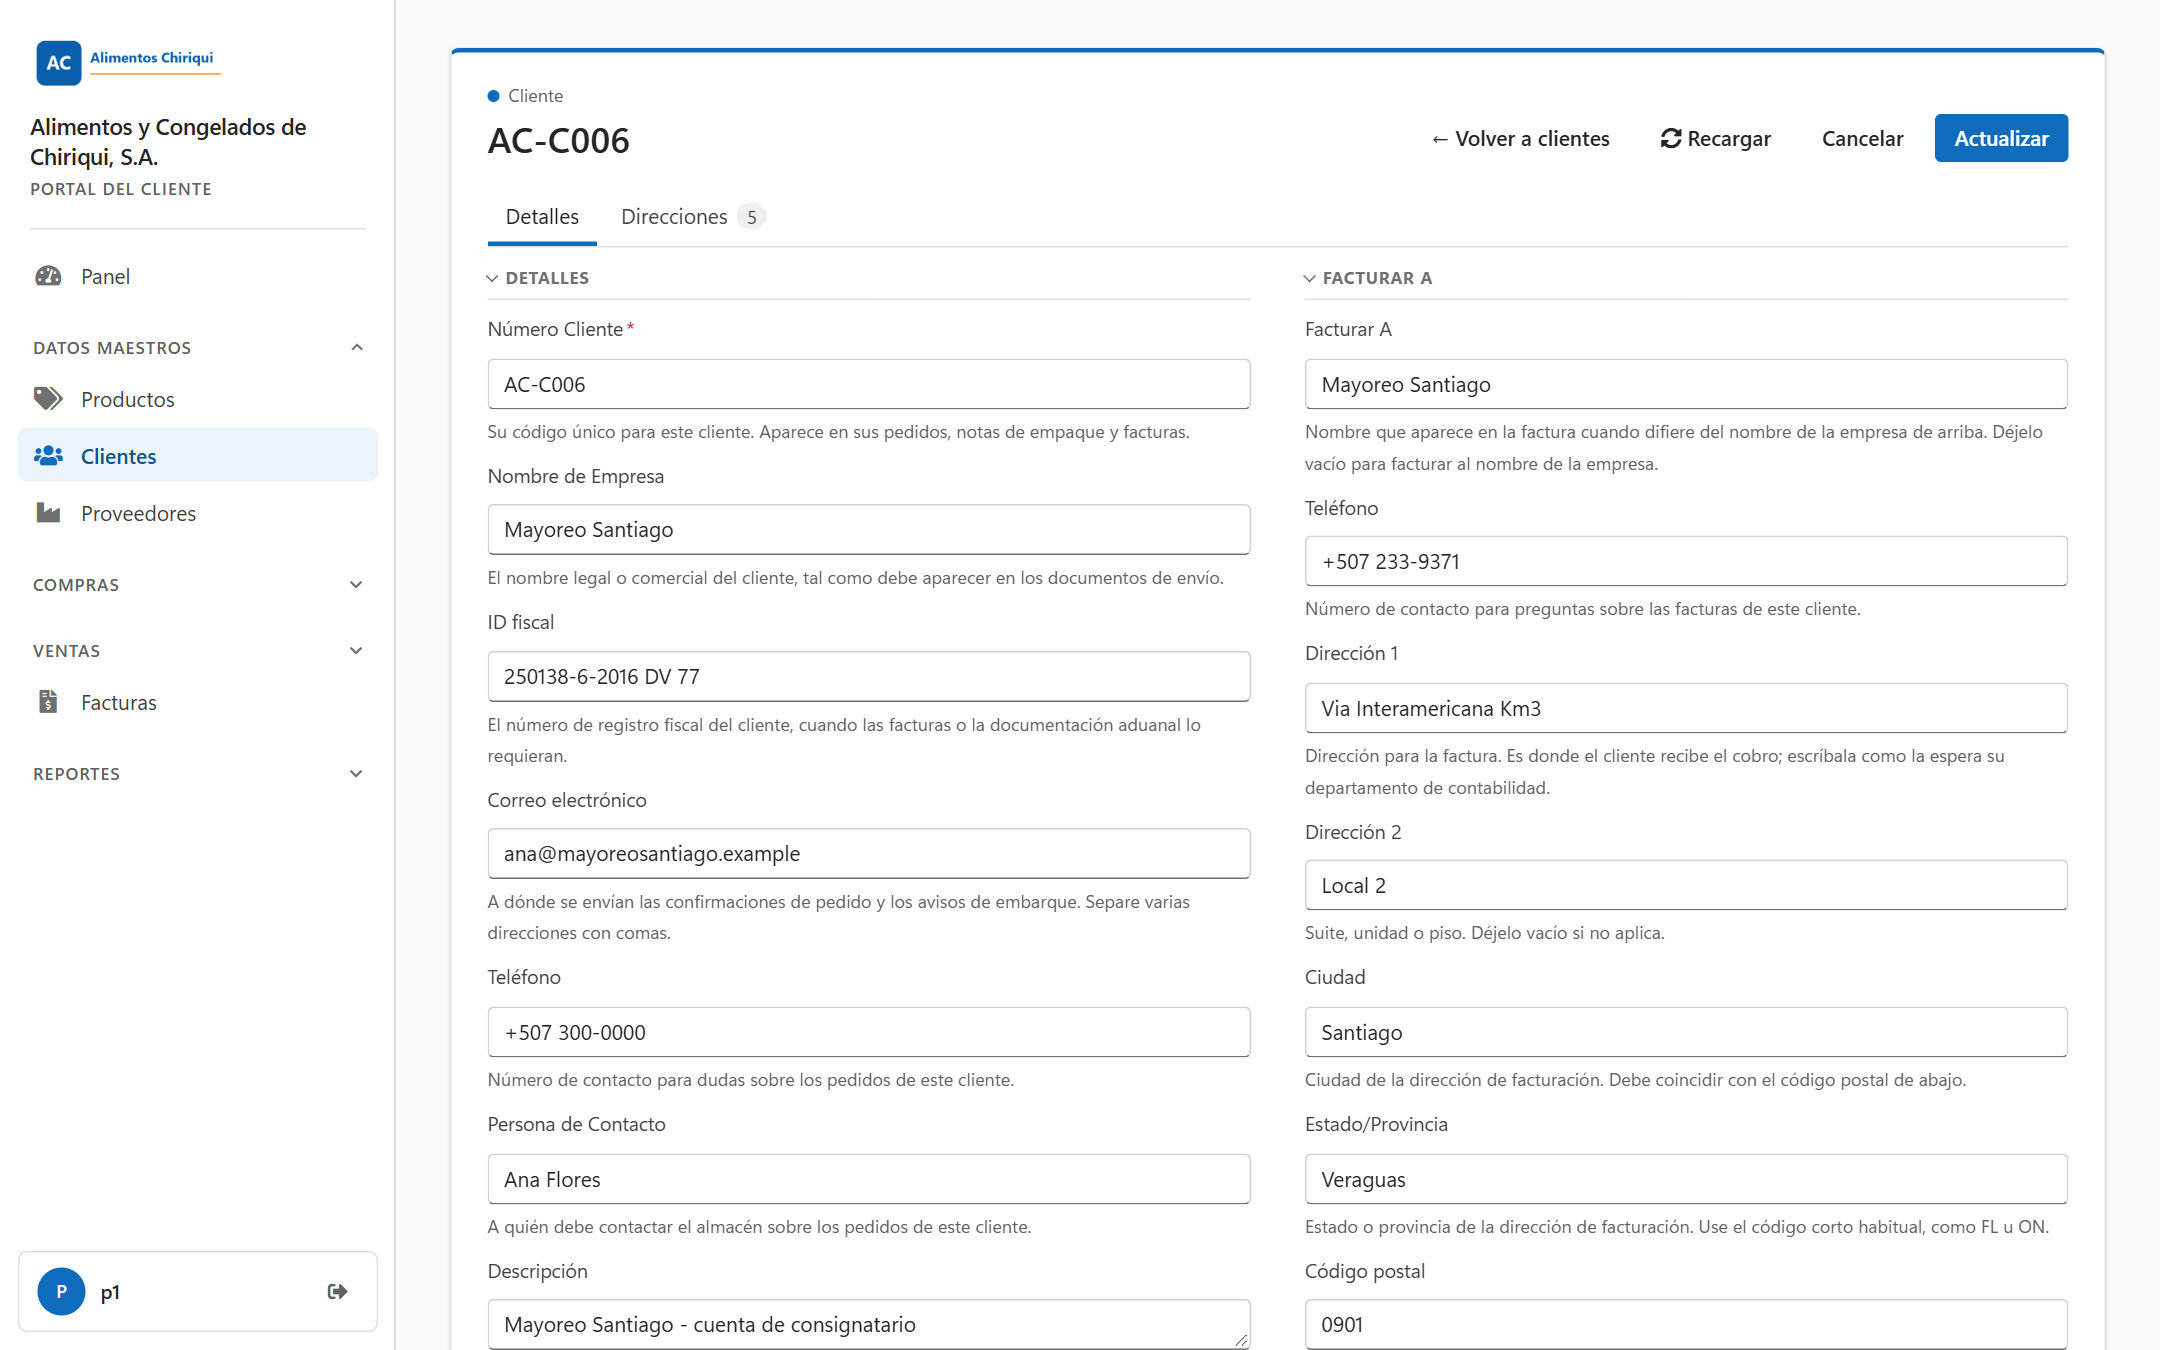
Task: Click the Ciudad field
Action: [1686, 1032]
